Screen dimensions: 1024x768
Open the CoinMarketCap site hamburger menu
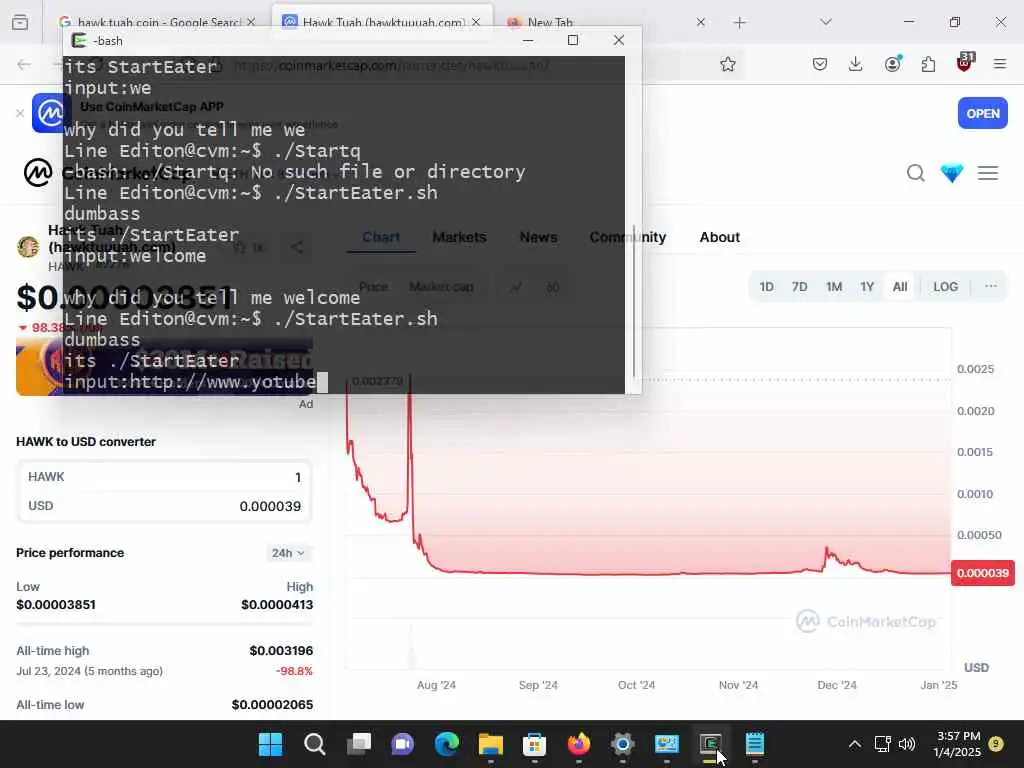pos(987,173)
